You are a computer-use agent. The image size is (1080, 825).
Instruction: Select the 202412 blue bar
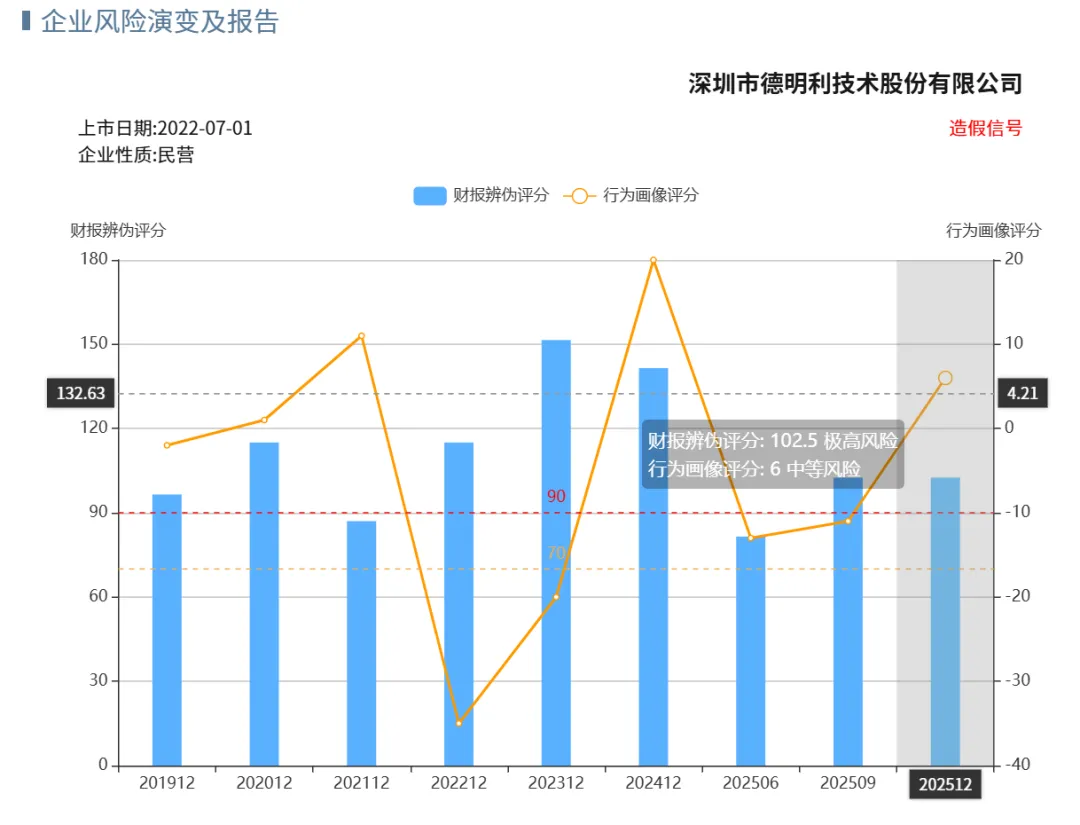tap(653, 566)
